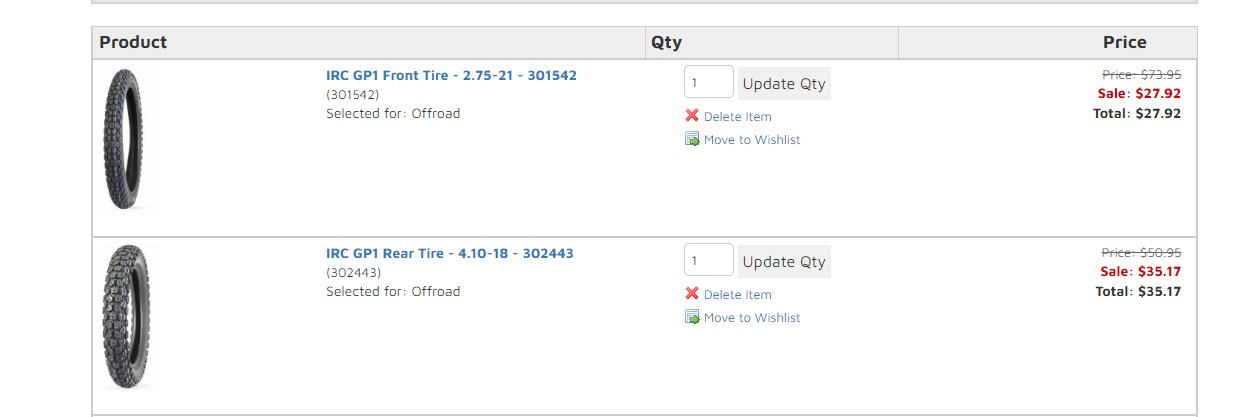1249x417 pixels.
Task: Click red X icon for front tire
Action: [x=692, y=116]
